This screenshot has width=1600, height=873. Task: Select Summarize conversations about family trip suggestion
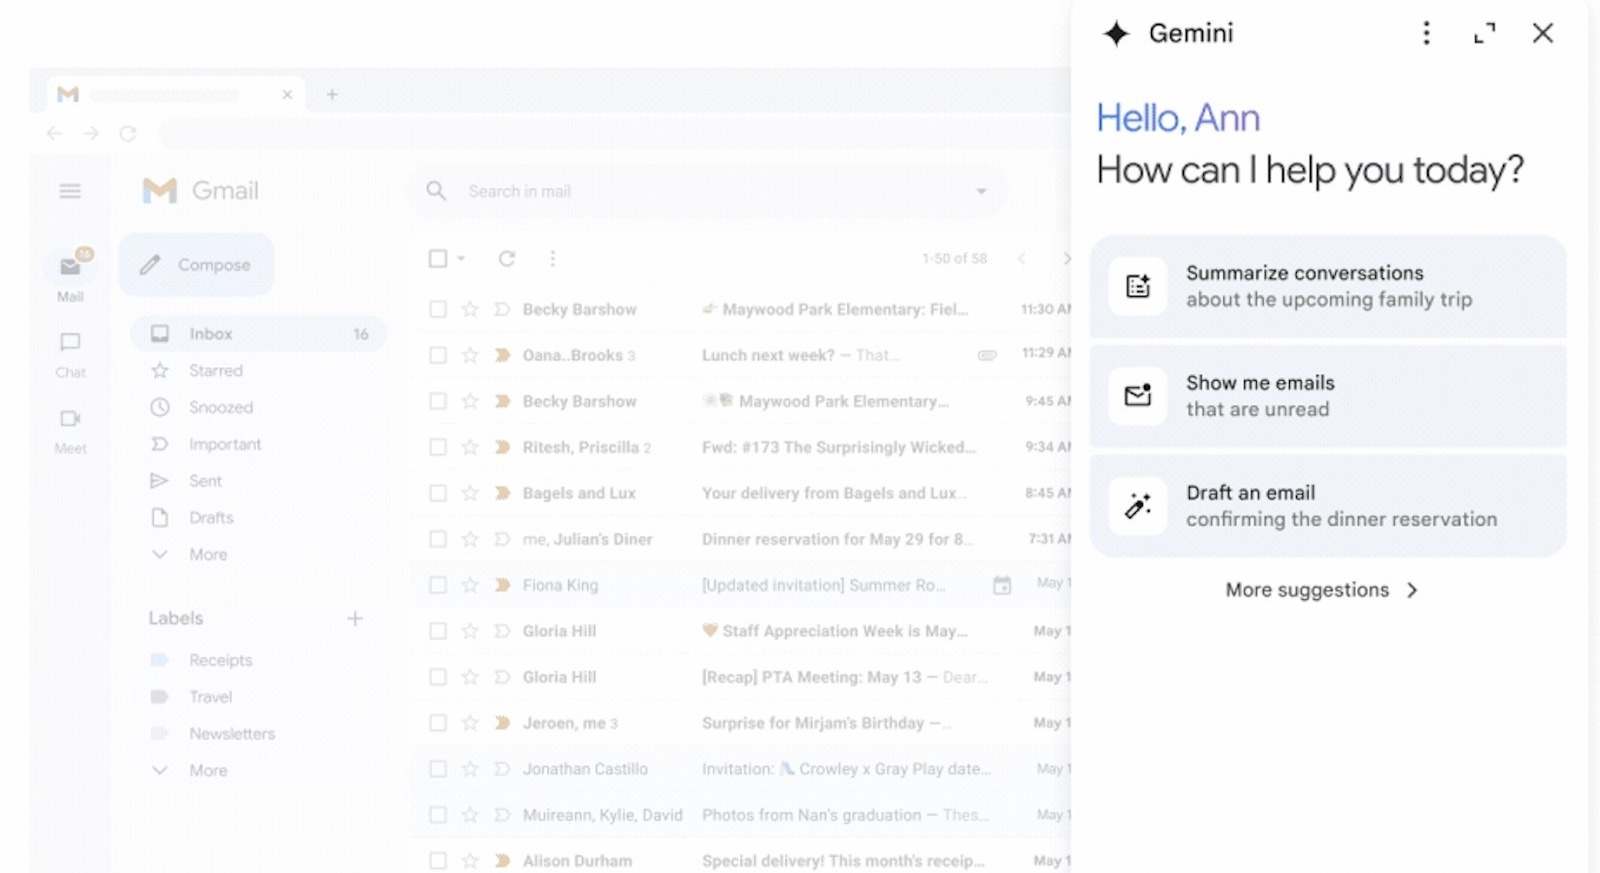tap(1328, 286)
